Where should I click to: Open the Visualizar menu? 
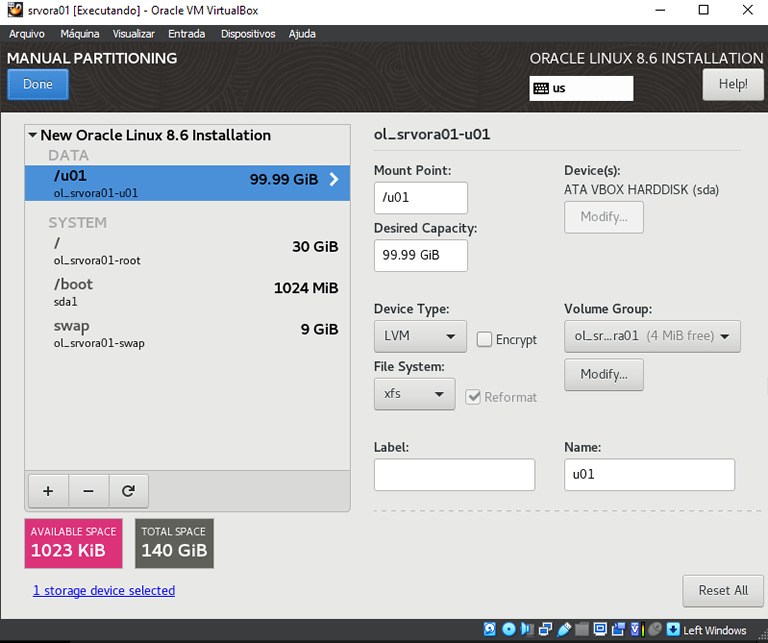pyautogui.click(x=134, y=34)
